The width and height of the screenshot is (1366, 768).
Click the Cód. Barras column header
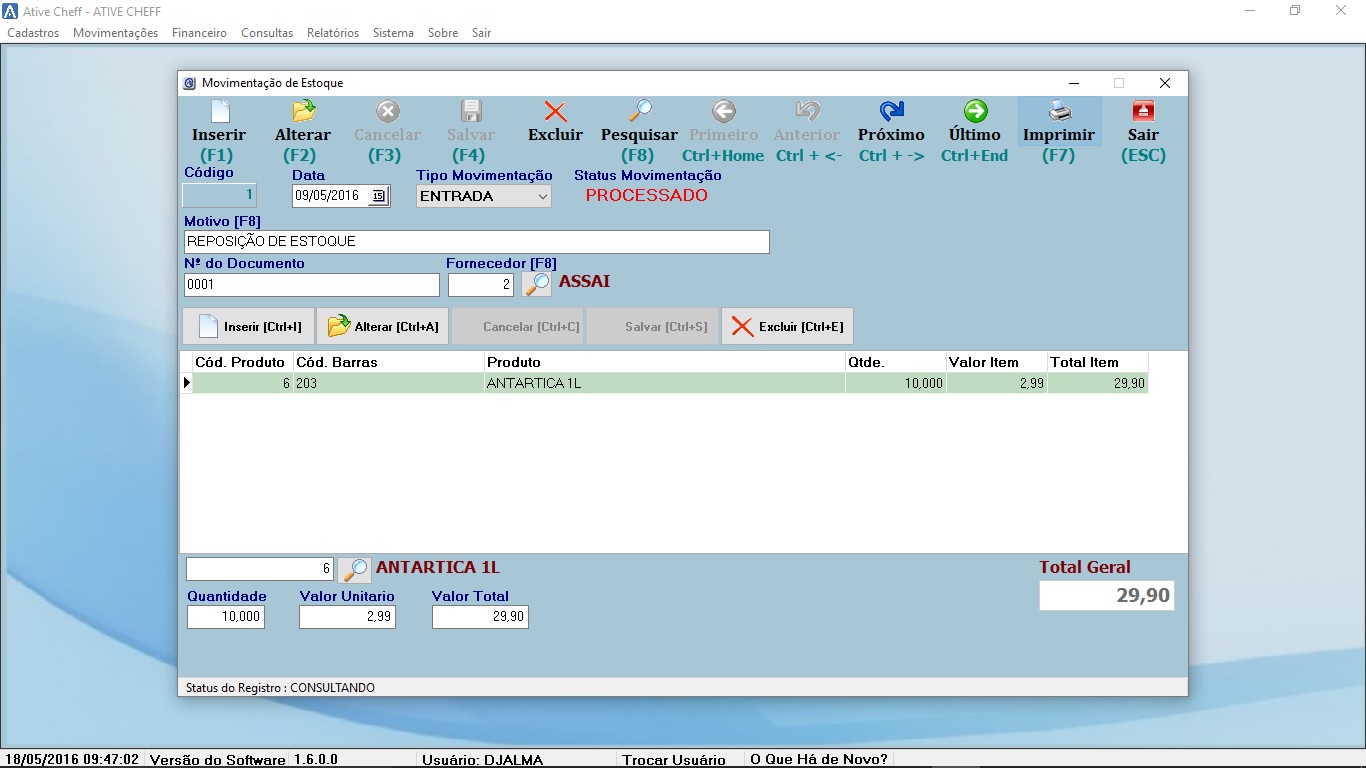(x=388, y=362)
